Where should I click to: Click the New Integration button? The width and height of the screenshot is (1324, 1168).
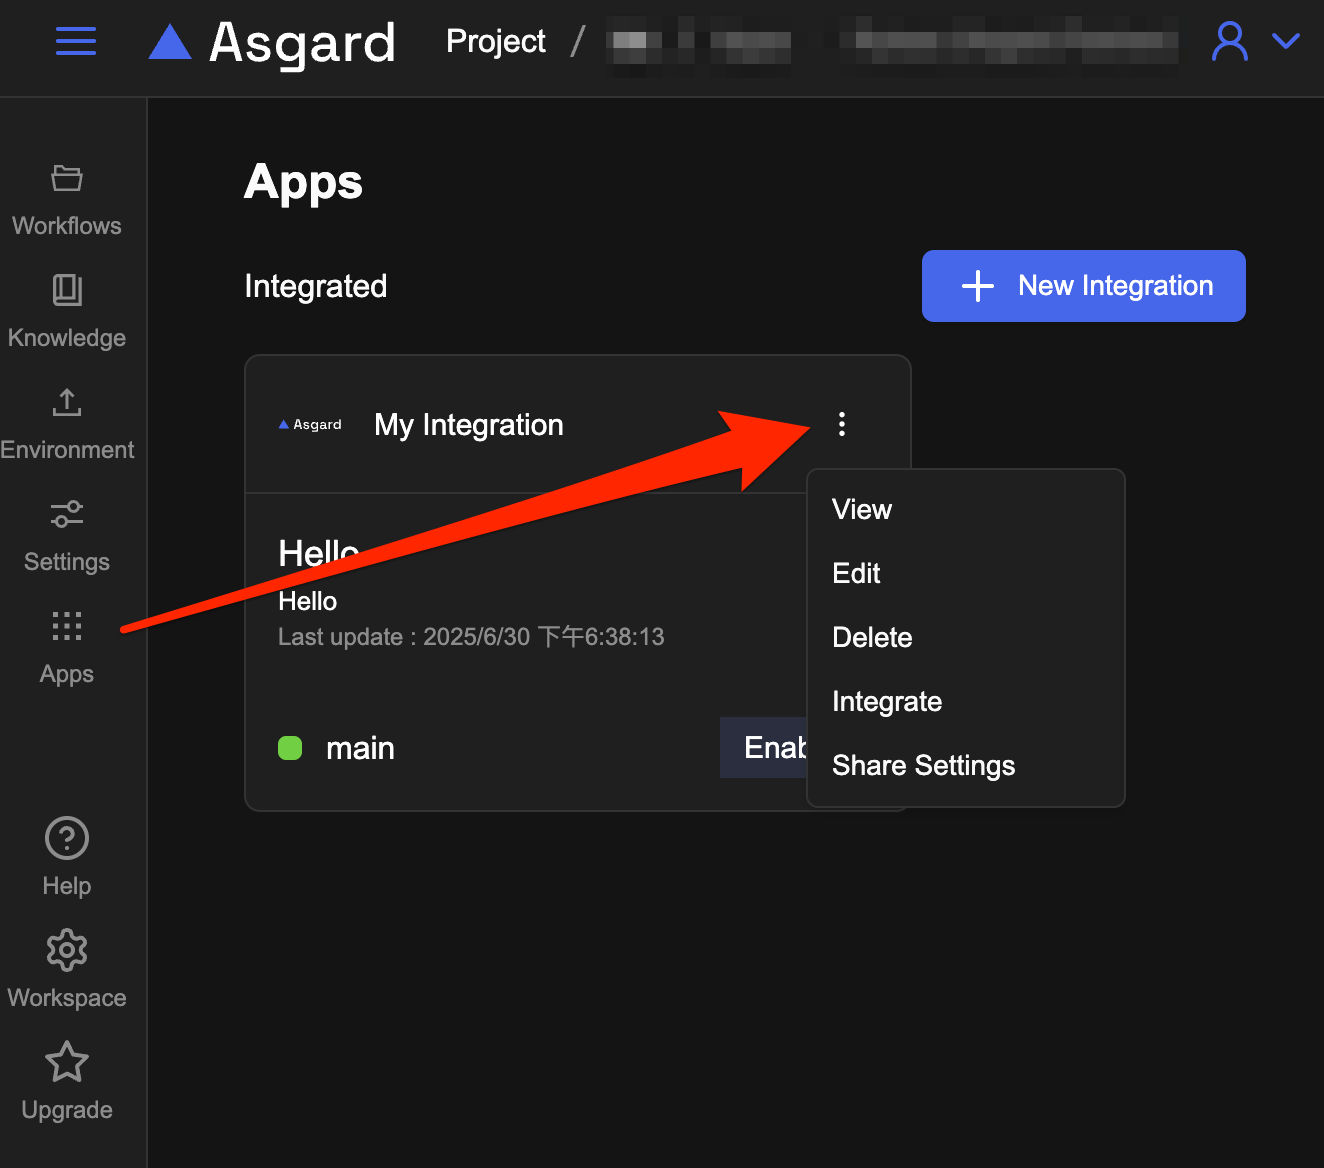pos(1083,286)
